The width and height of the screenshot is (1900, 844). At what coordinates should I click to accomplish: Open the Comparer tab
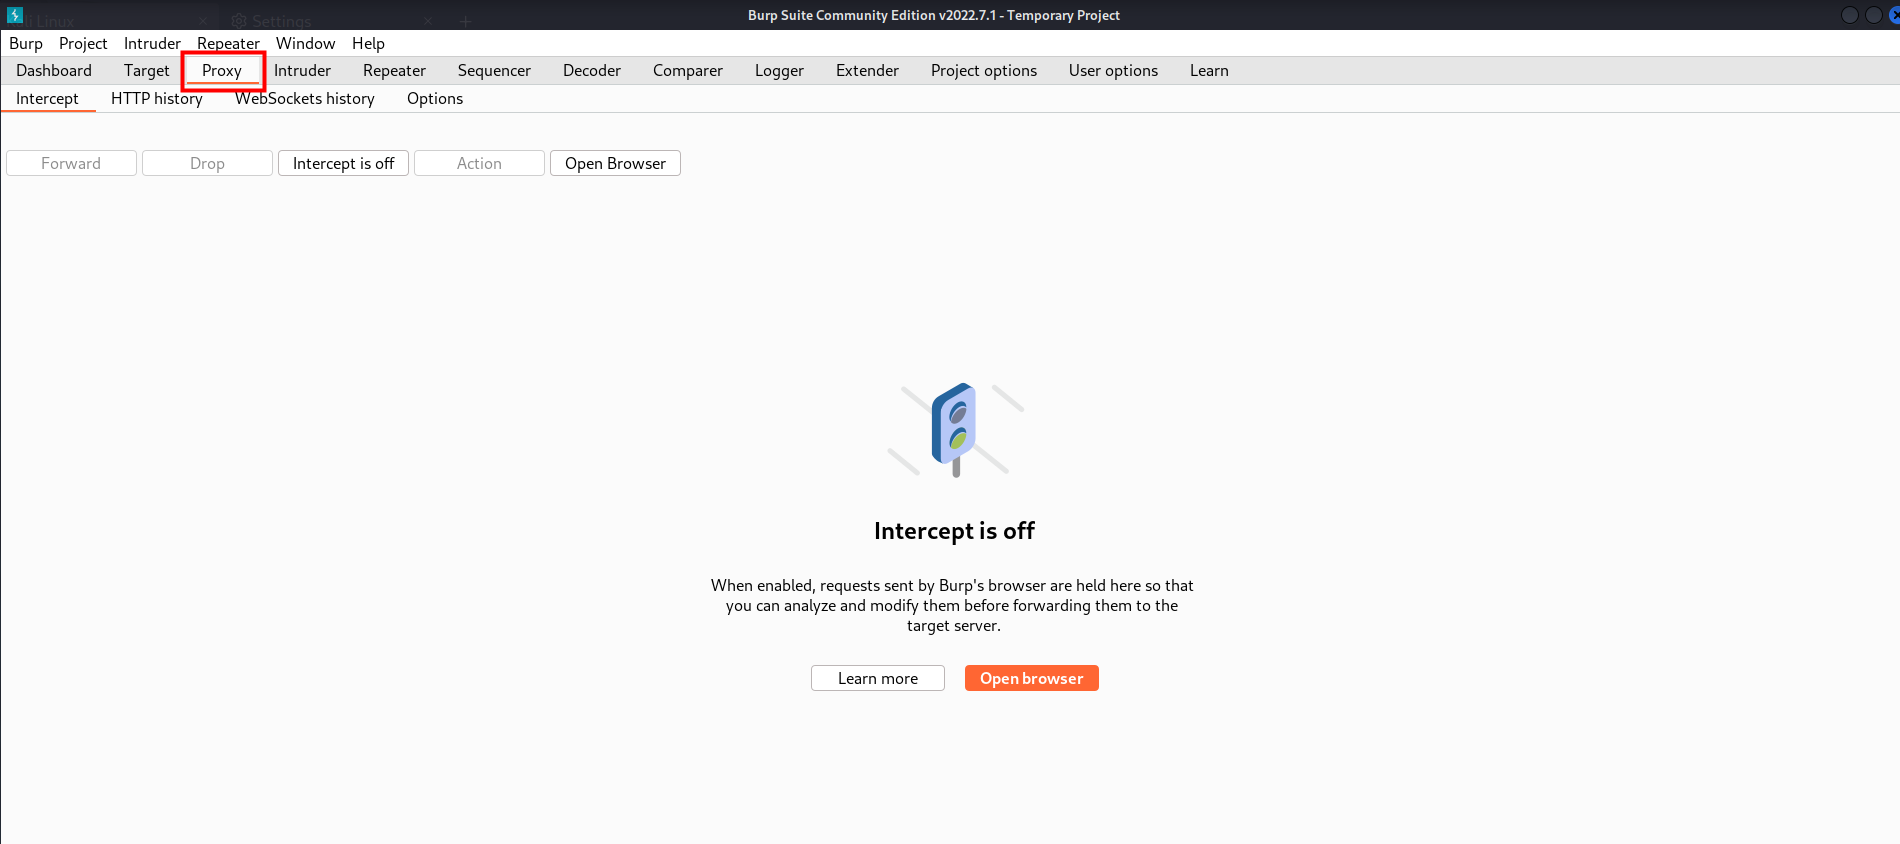click(688, 70)
